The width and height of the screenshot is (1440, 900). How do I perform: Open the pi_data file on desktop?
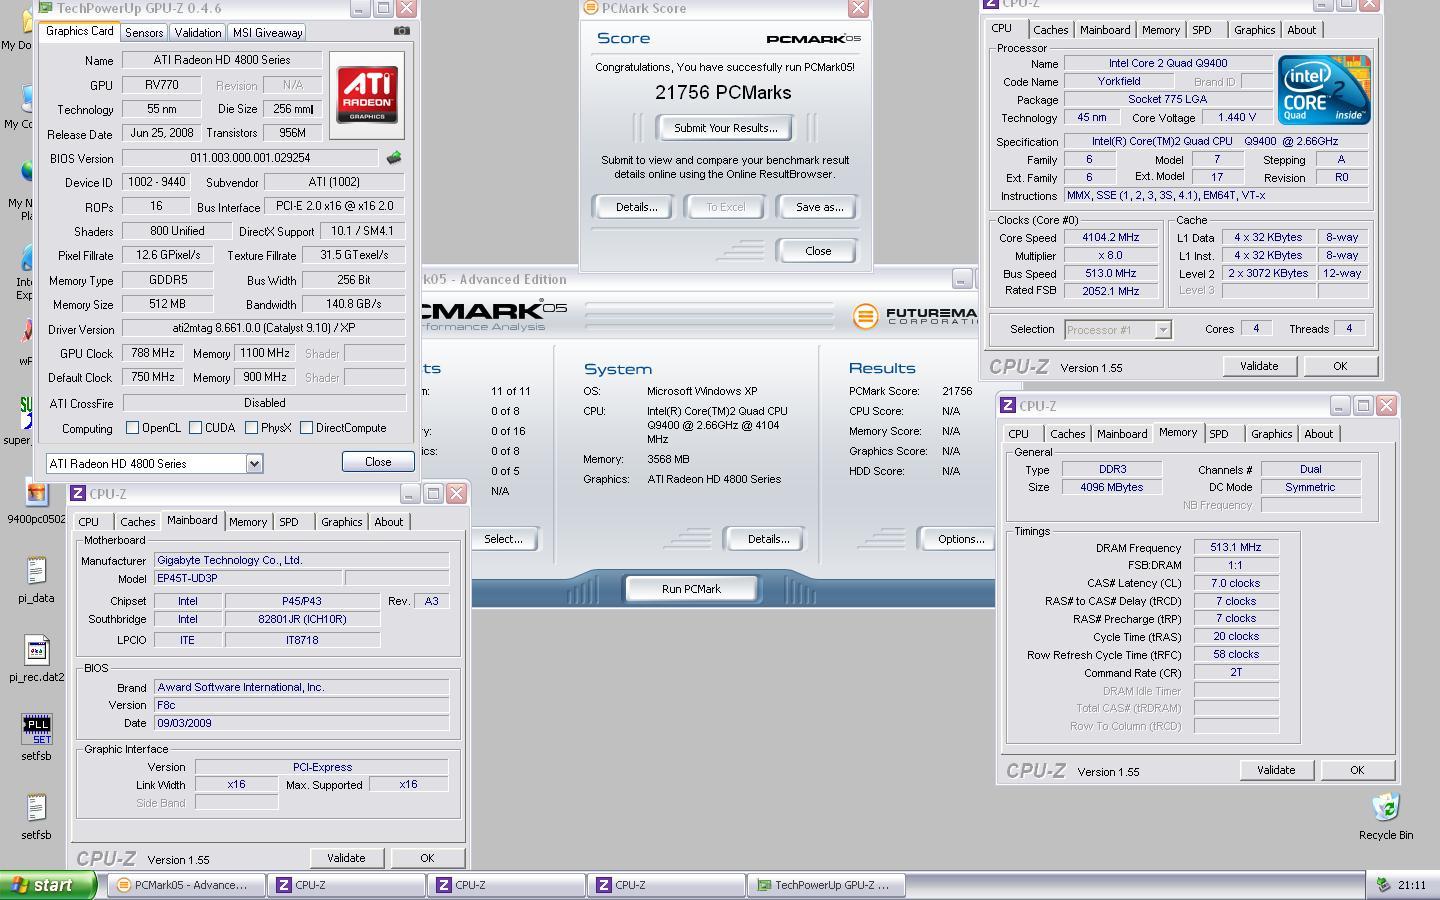point(36,579)
